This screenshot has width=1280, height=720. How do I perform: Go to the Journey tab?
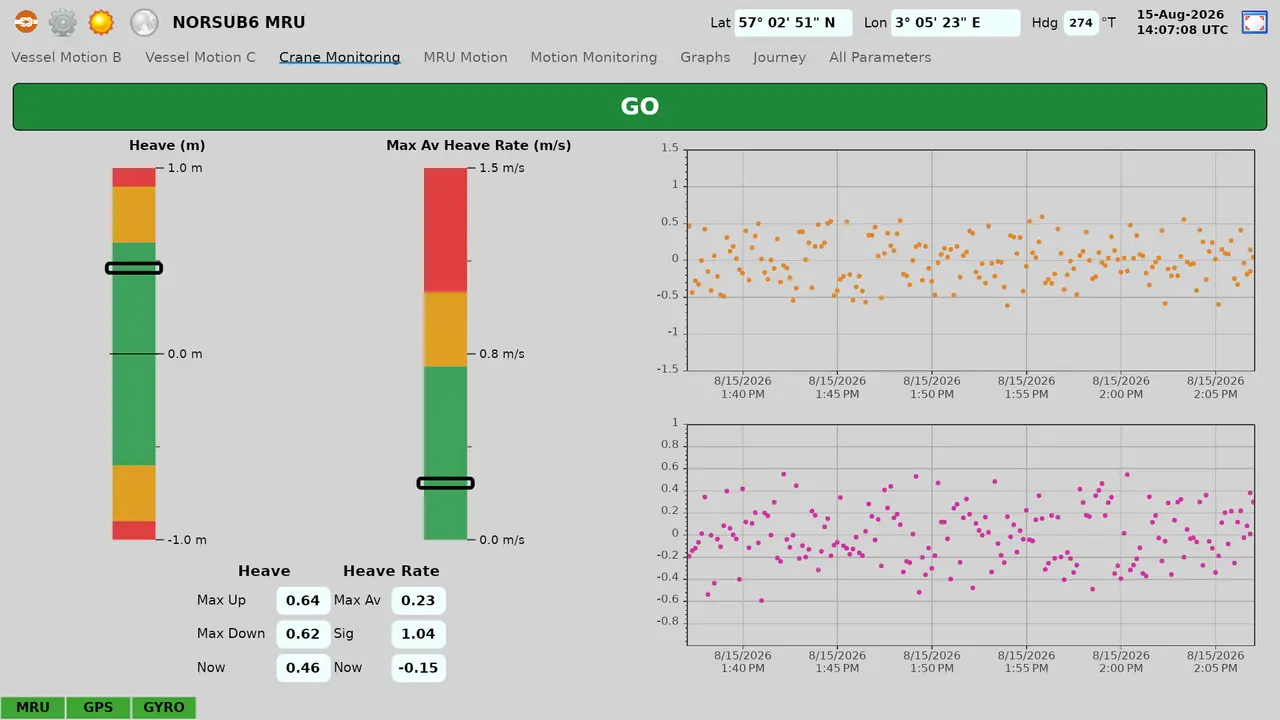tap(779, 57)
